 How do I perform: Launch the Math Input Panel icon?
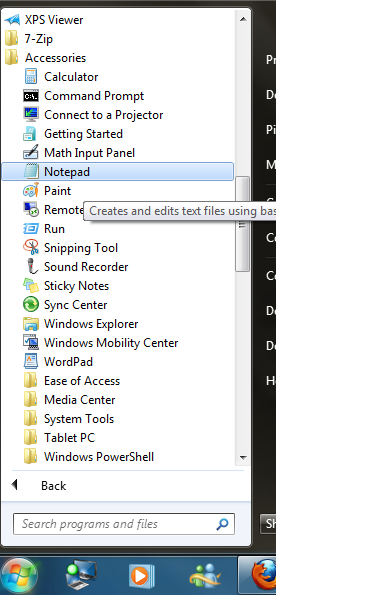point(31,152)
